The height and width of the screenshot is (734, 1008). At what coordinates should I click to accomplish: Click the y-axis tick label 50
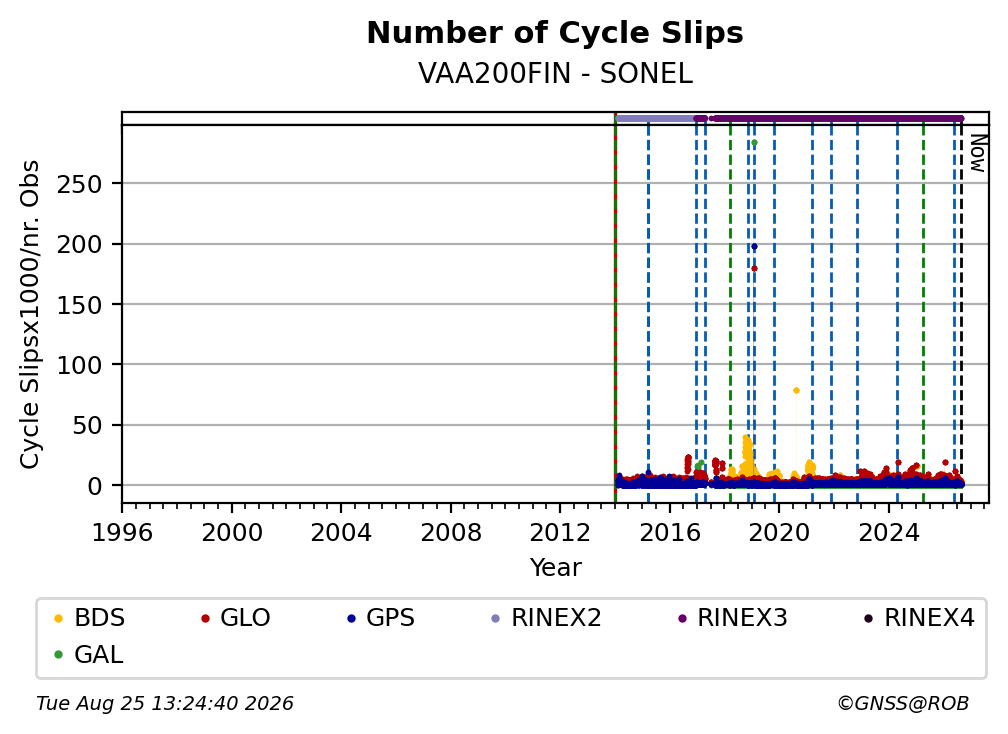pyautogui.click(x=87, y=425)
